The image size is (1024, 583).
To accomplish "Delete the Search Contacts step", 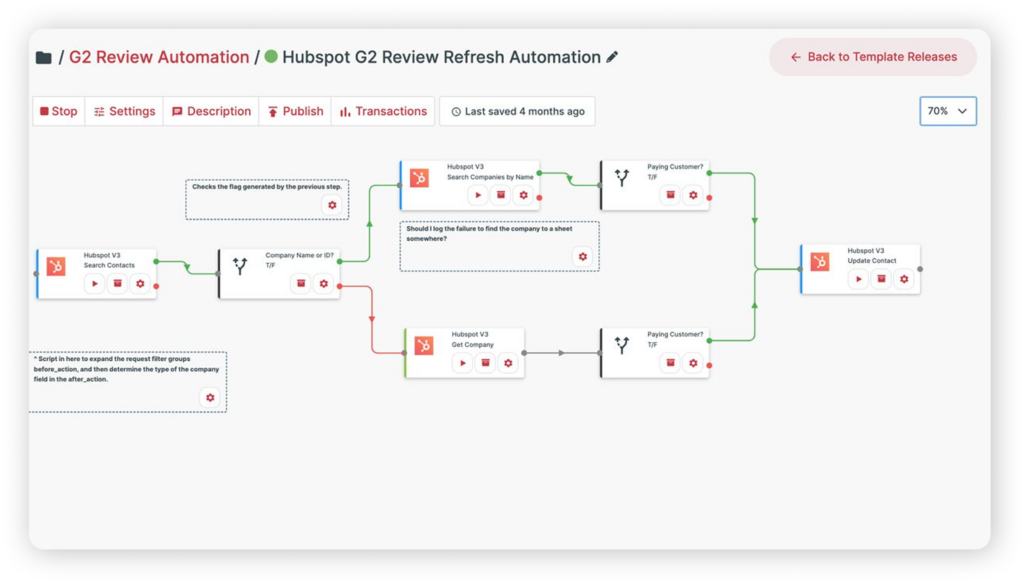I will [x=118, y=284].
